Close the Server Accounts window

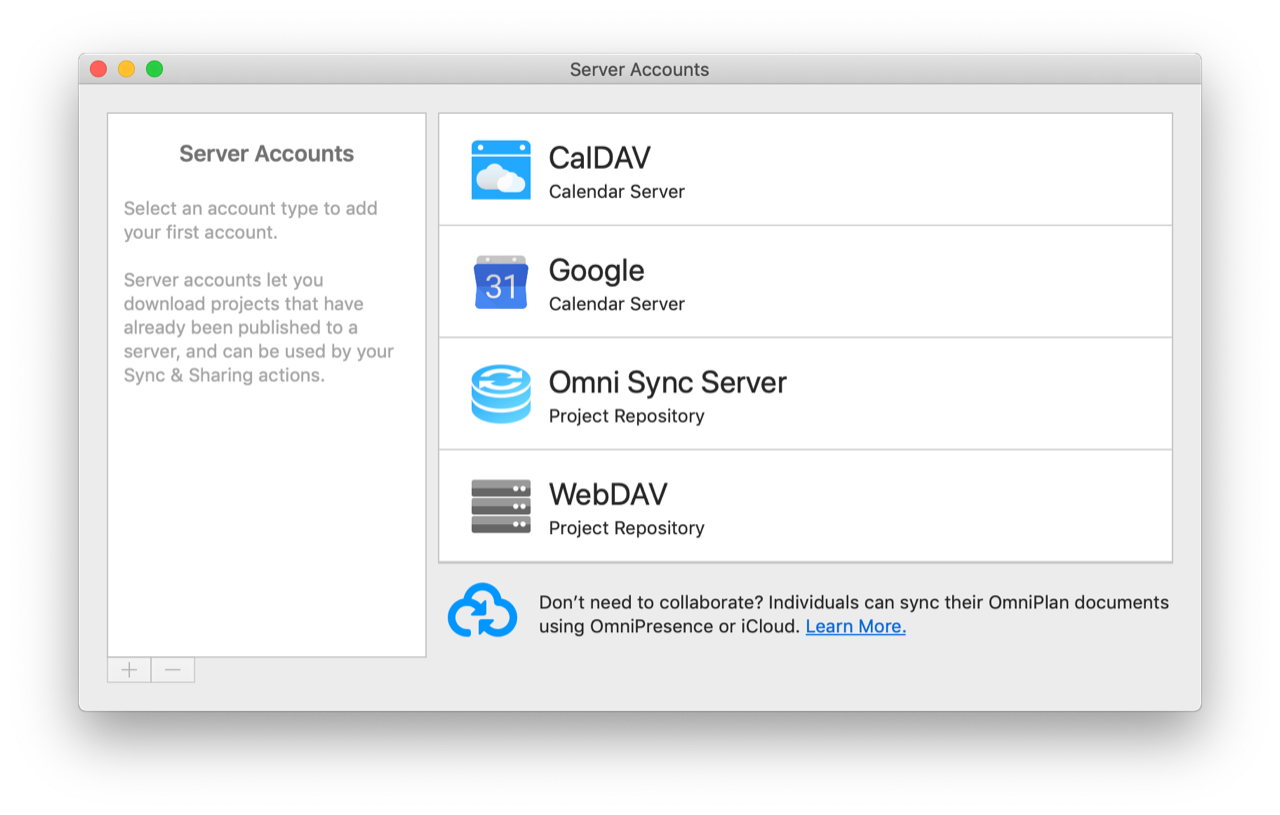(x=98, y=69)
